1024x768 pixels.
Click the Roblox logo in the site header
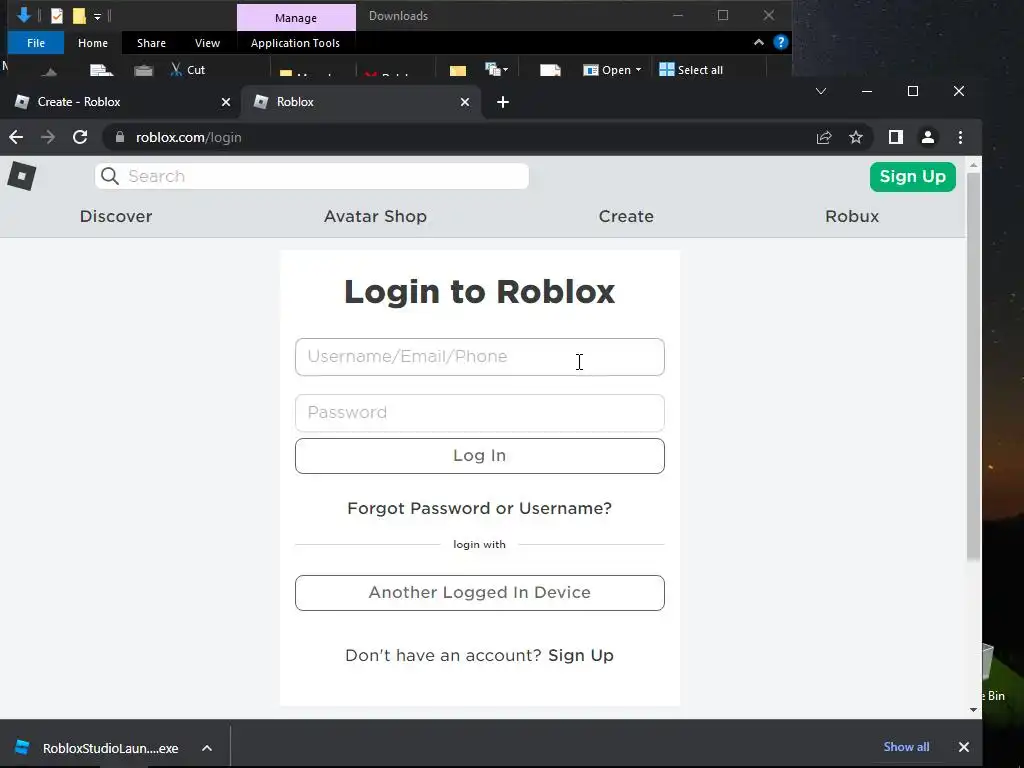point(22,176)
